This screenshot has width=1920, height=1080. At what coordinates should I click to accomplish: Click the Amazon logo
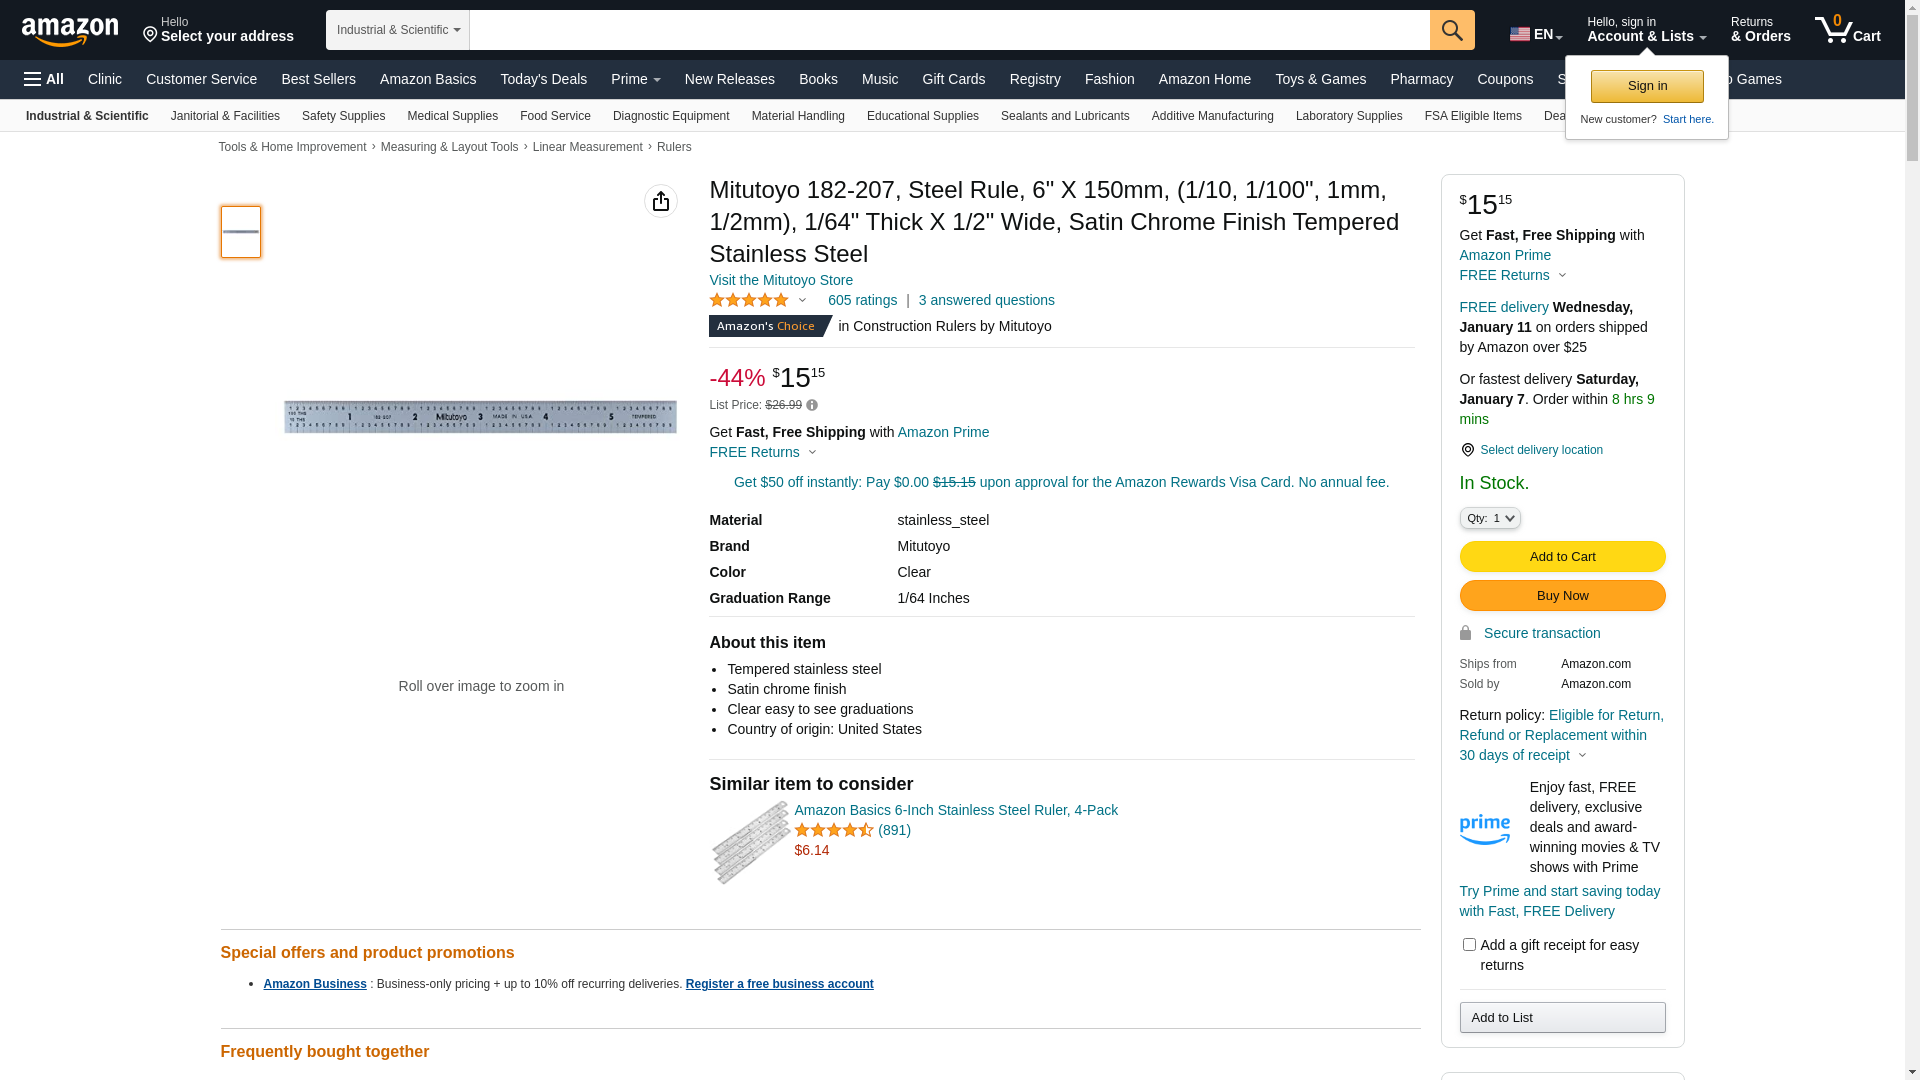click(x=70, y=31)
